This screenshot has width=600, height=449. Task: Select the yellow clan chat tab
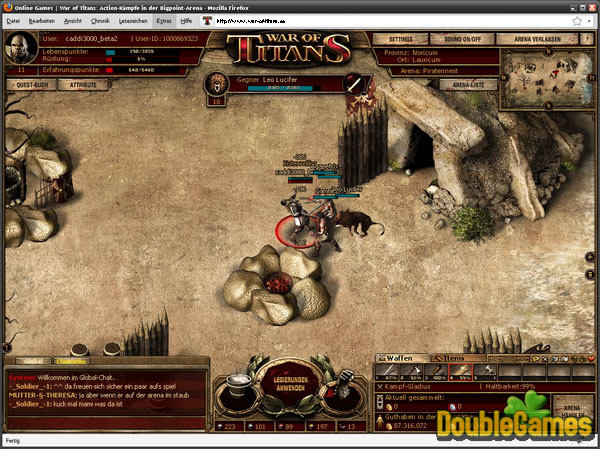click(x=72, y=361)
